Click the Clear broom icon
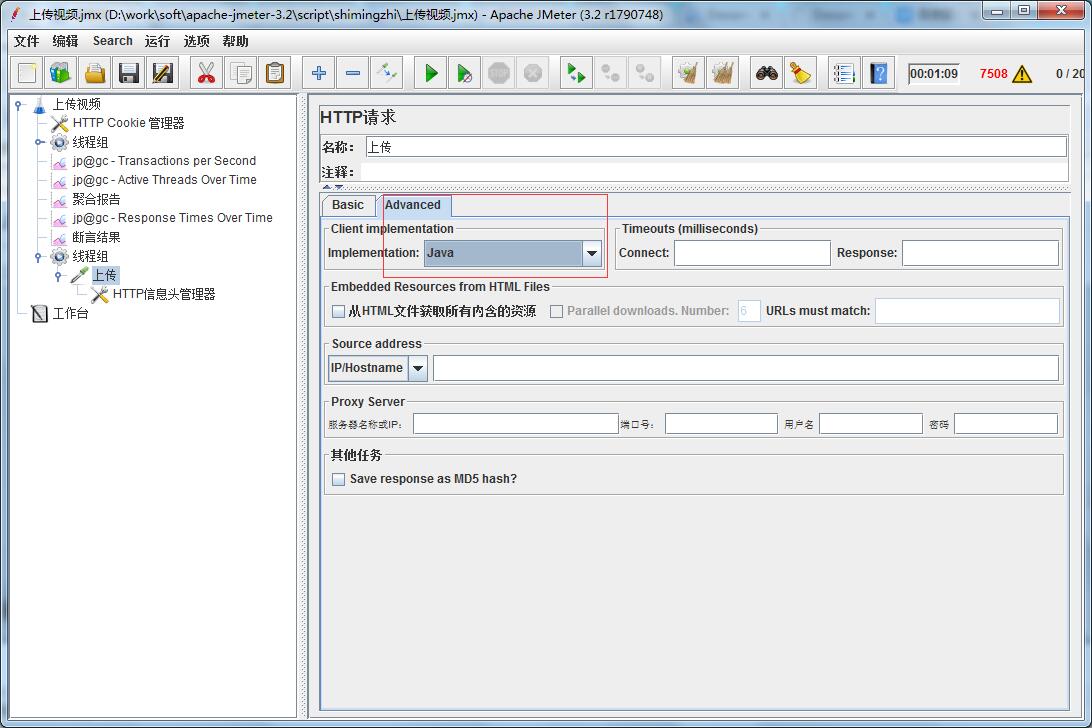Screen dimensions: 1092x728 (x=688, y=72)
